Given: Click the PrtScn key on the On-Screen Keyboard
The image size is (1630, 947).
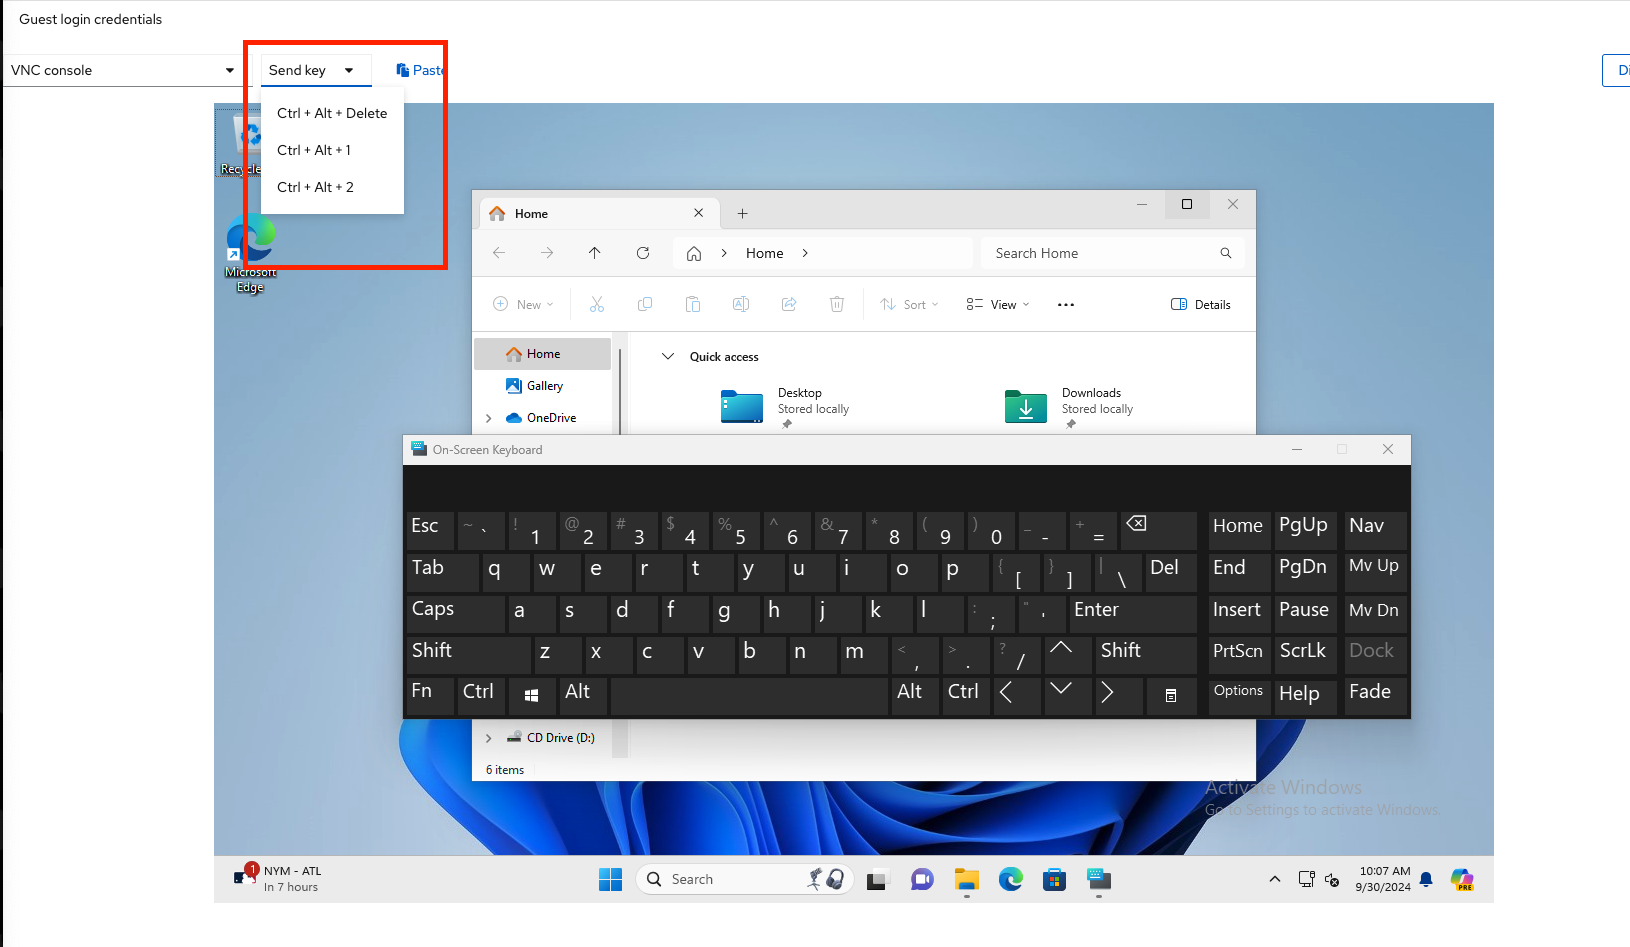Looking at the screenshot, I should [1239, 654].
